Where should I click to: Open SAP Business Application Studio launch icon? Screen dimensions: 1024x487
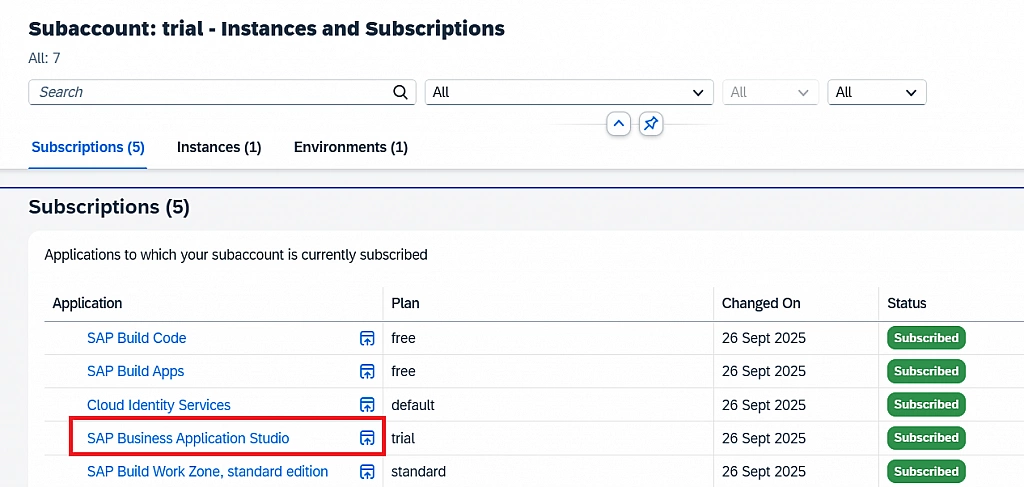367,438
